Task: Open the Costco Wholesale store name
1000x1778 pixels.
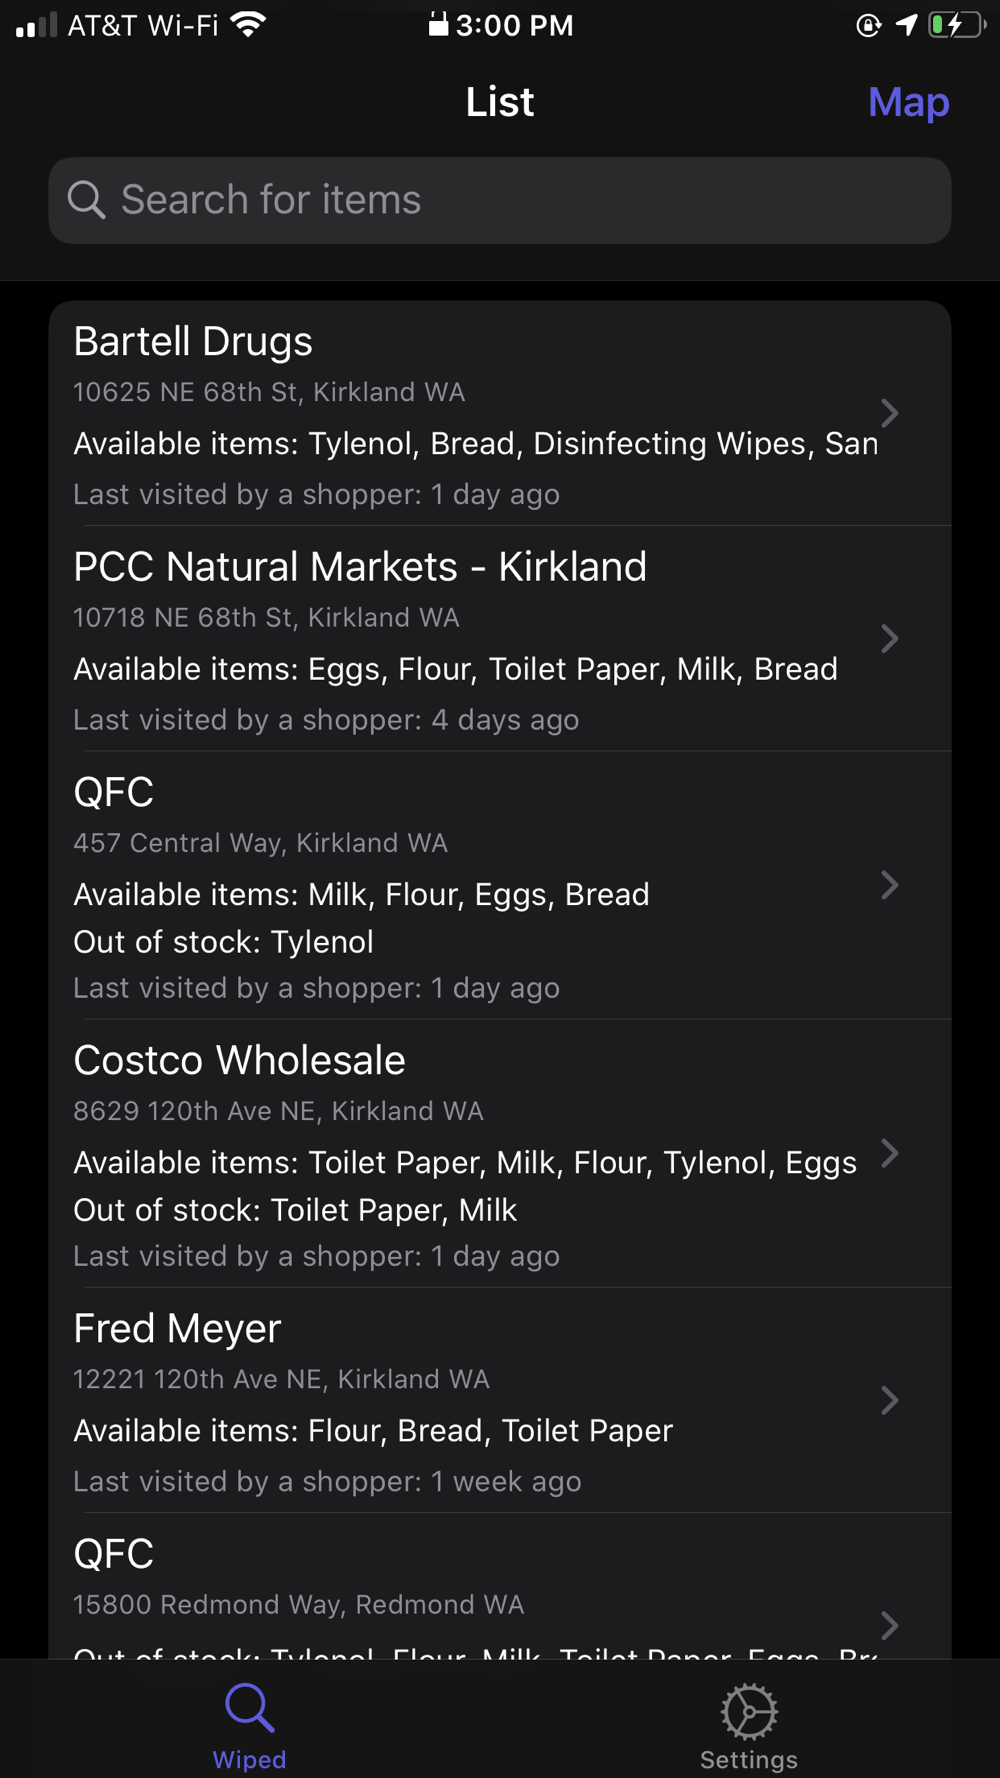Action: pos(240,1060)
